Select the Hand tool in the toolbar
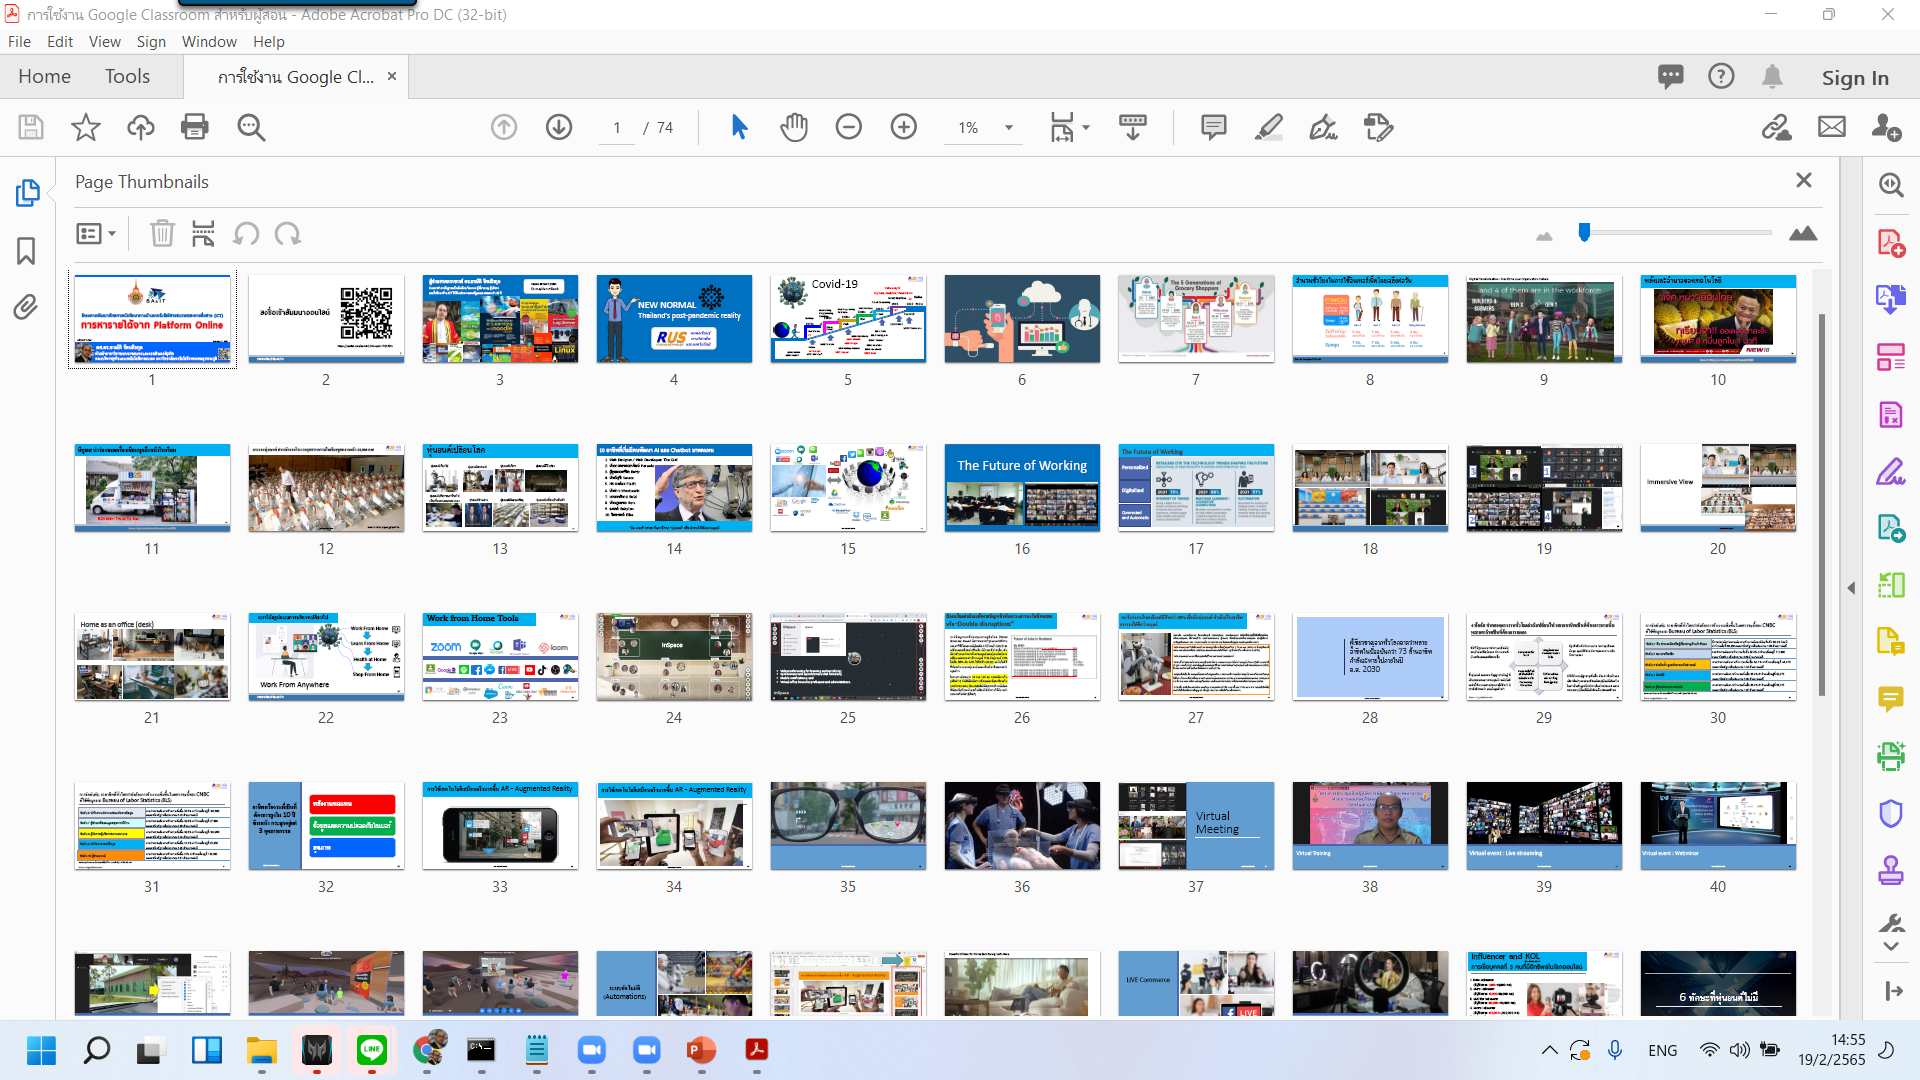The image size is (1920, 1080). tap(793, 127)
